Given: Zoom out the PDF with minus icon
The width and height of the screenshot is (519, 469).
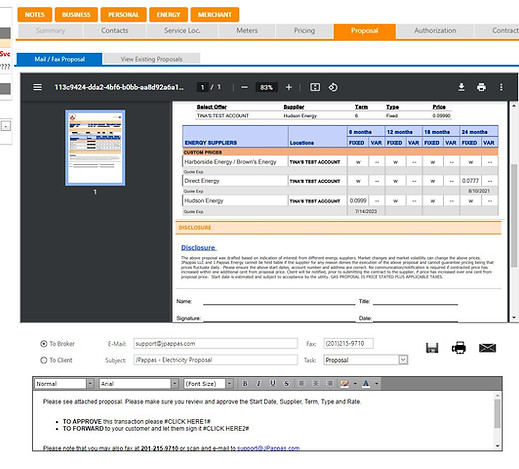Looking at the screenshot, I should coord(244,87).
